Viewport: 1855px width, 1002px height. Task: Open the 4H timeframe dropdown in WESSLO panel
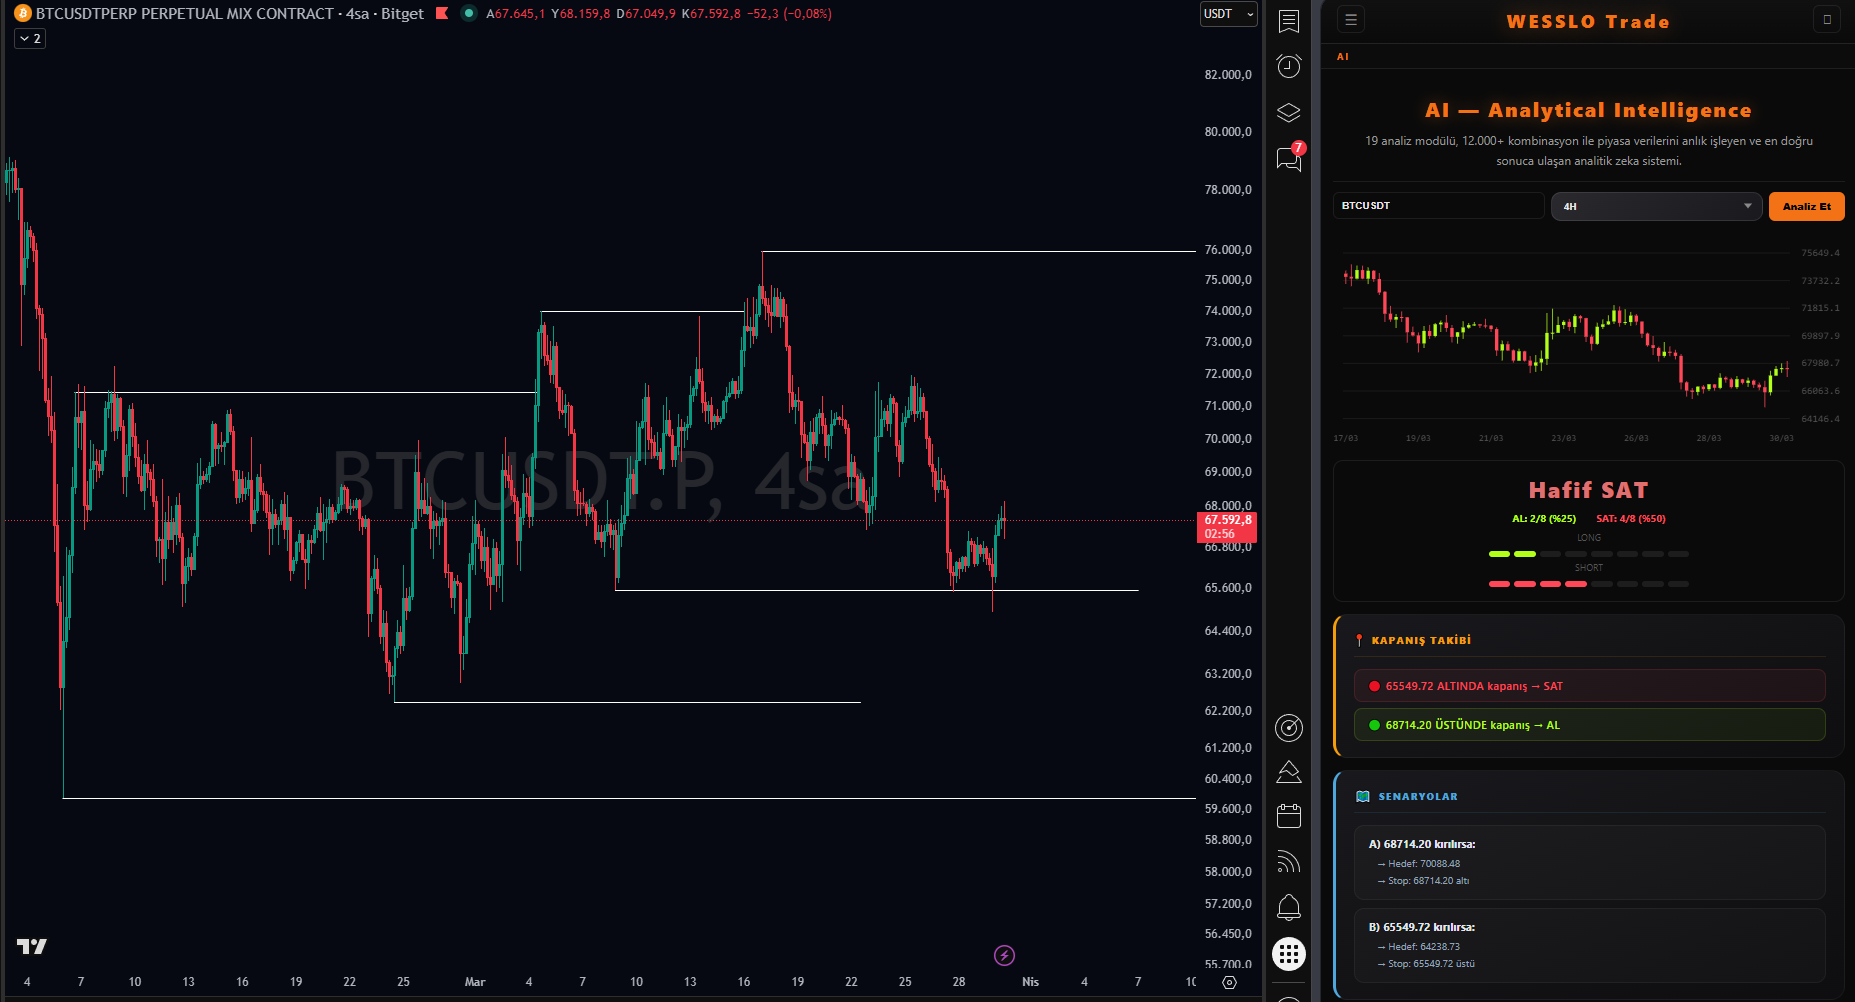[x=1655, y=206]
